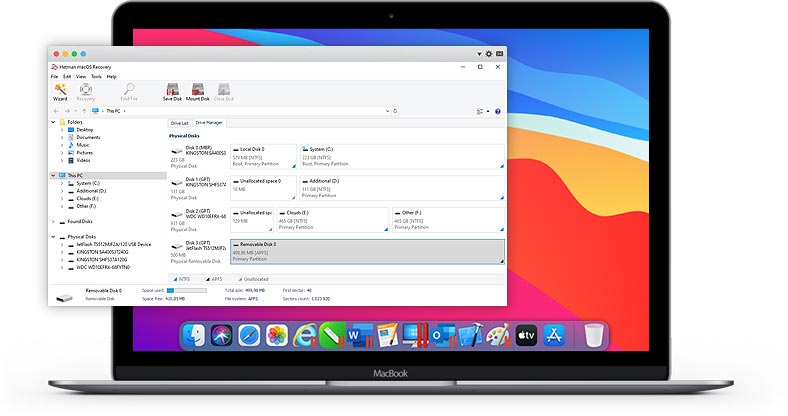This screenshot has height=416, width=788.
Task: Select the Additional (D:) partition block
Action: (x=402, y=188)
